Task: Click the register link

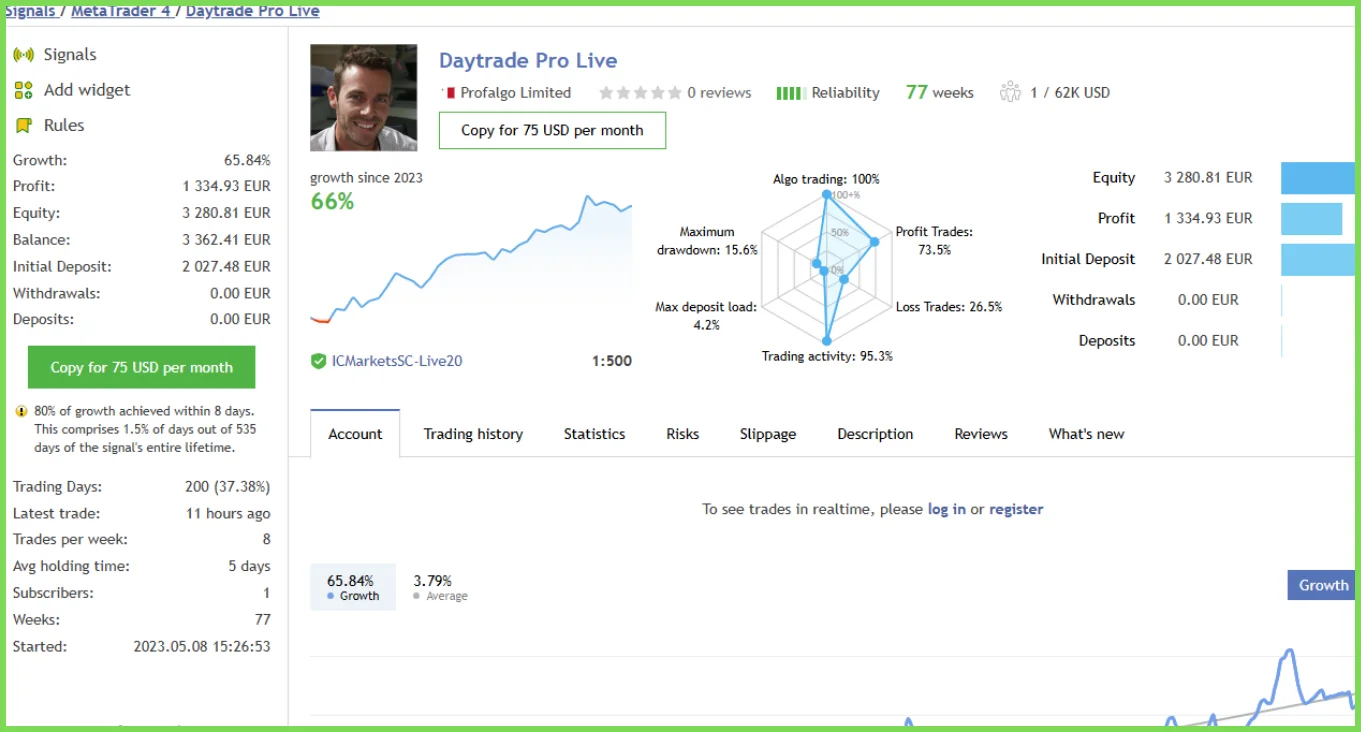Action: [x=1016, y=509]
